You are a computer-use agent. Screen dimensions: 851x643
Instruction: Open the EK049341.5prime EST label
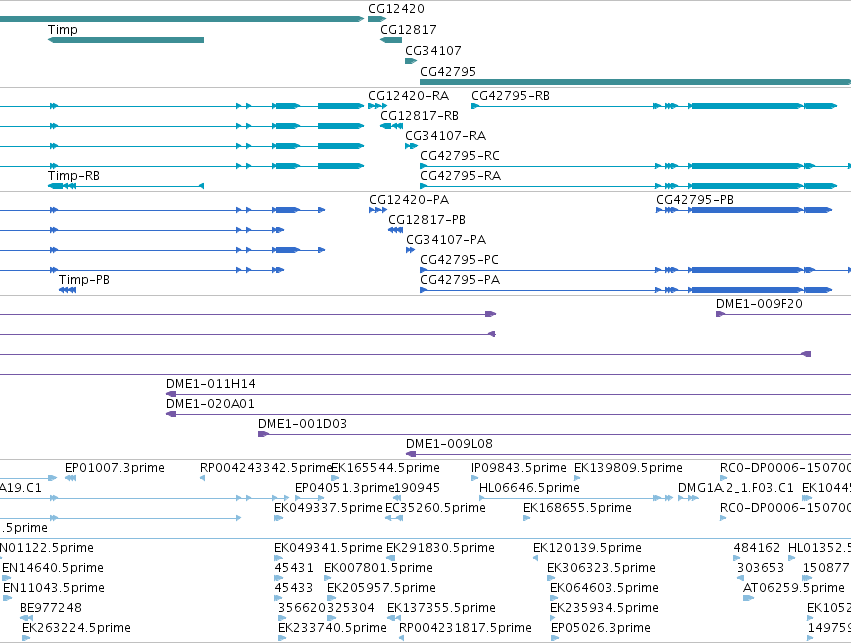tap(328, 549)
